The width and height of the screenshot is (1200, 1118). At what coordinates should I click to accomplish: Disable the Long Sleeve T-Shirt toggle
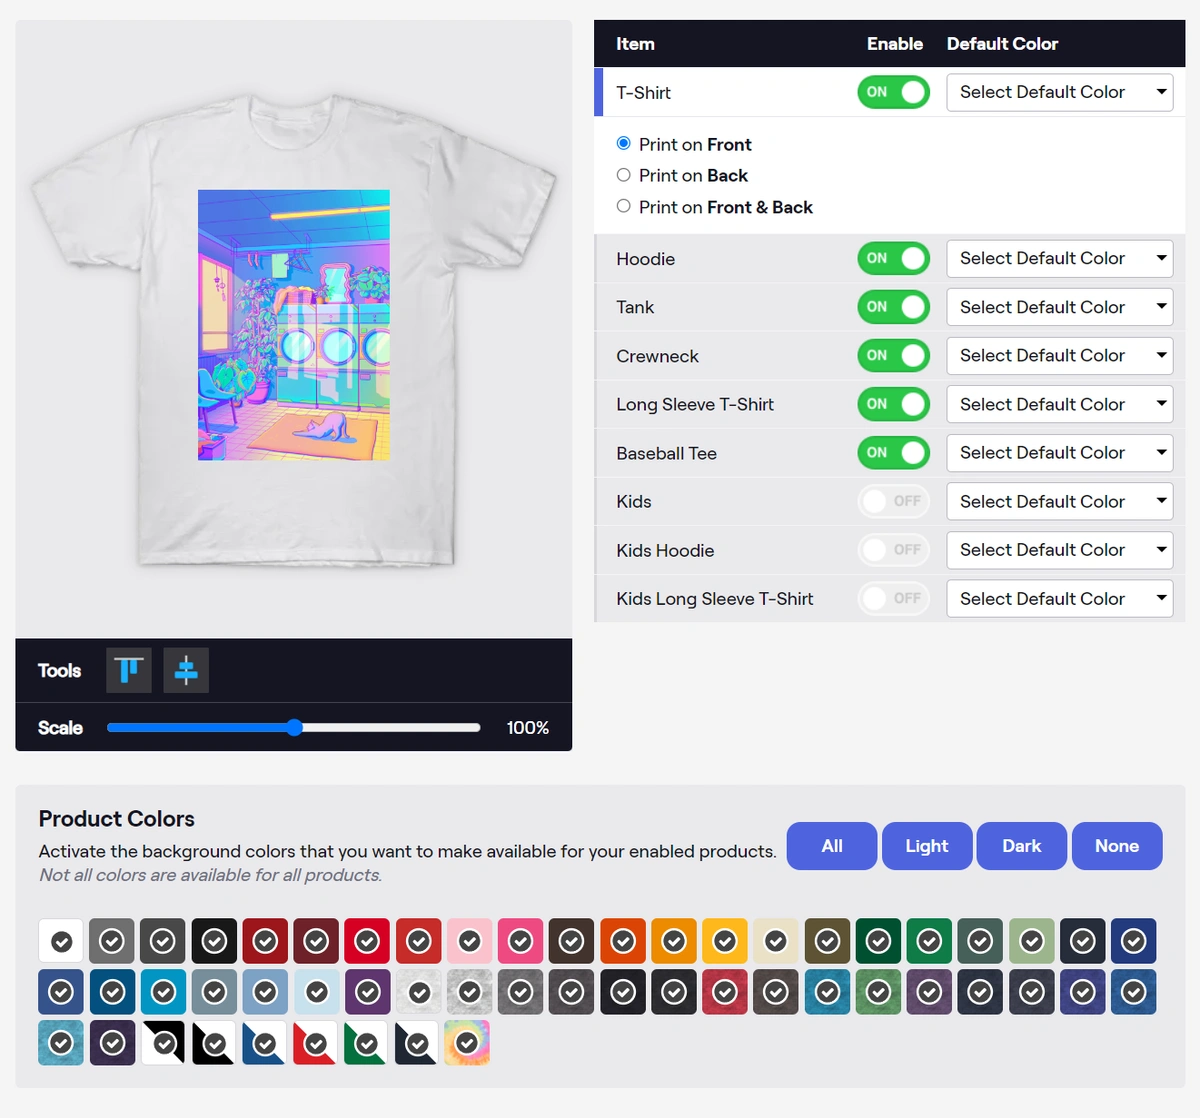pyautogui.click(x=893, y=404)
